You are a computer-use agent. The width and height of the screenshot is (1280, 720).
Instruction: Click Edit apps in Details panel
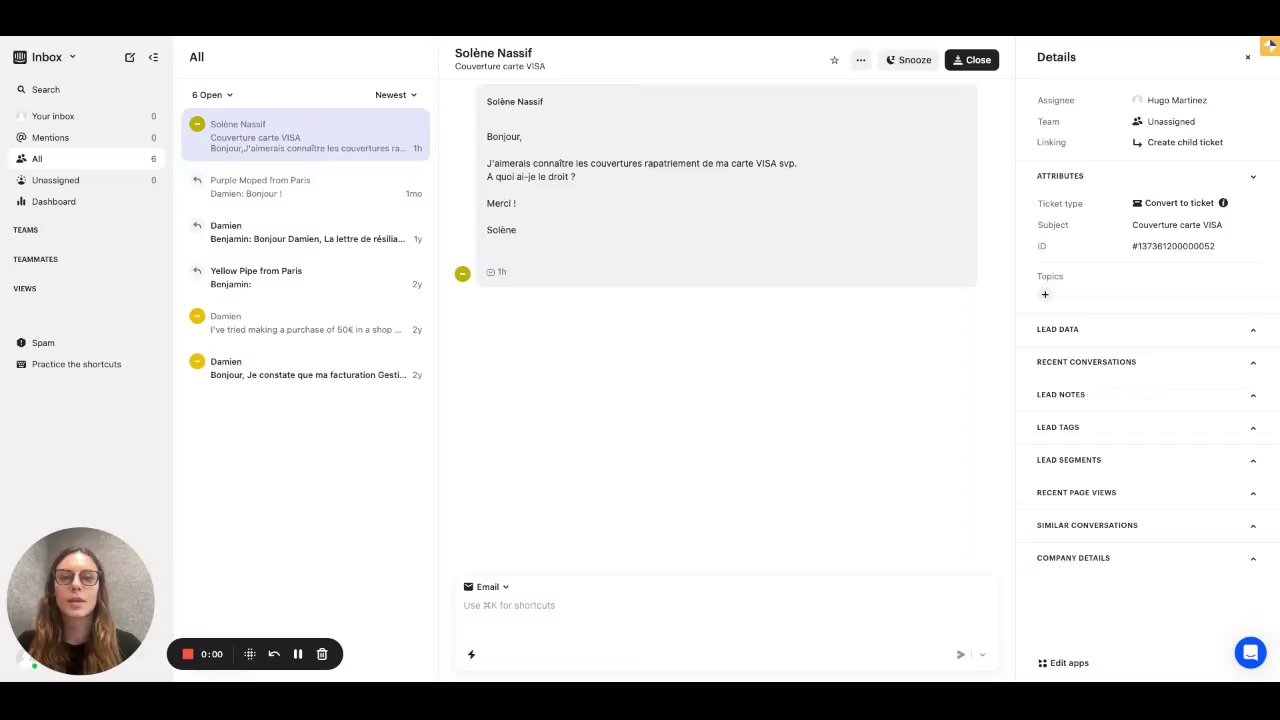pos(1063,663)
